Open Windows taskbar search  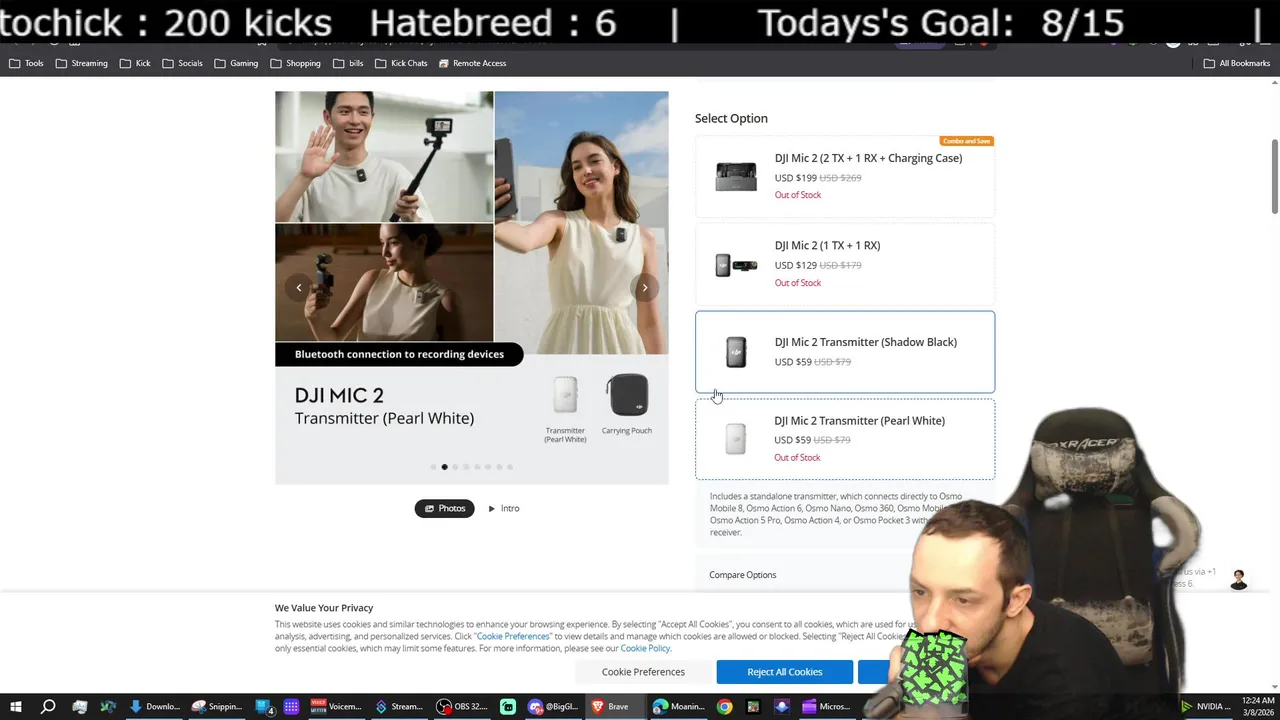[x=47, y=706]
